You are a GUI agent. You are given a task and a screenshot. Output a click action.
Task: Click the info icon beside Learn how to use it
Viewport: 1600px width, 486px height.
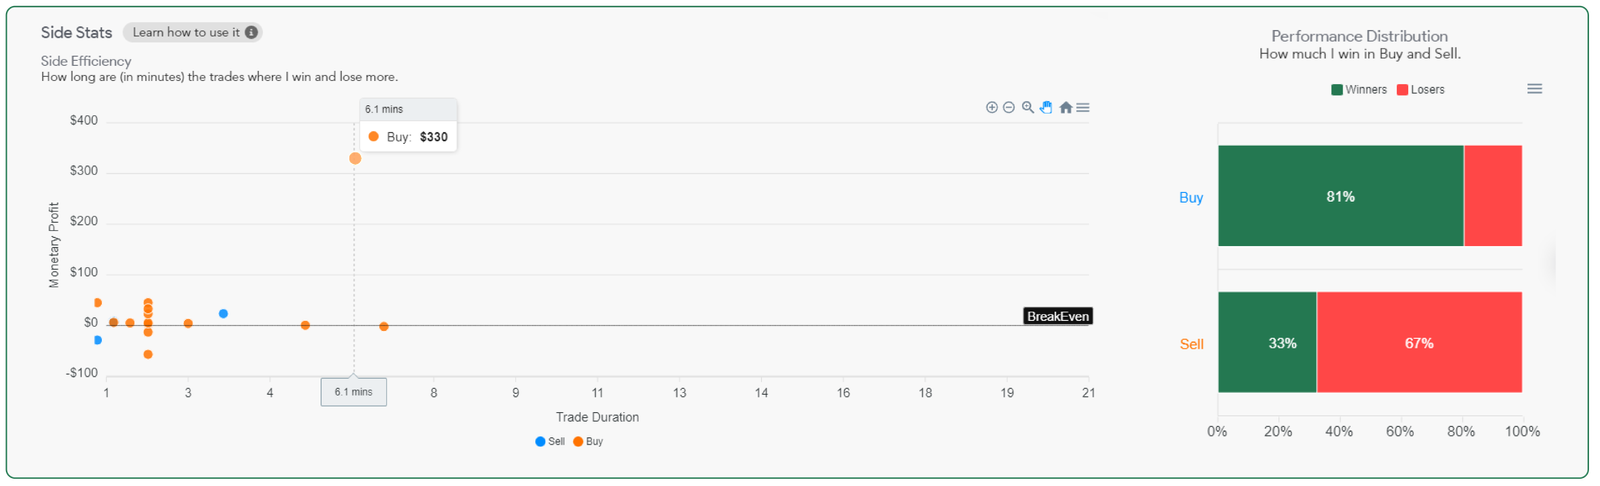click(252, 32)
